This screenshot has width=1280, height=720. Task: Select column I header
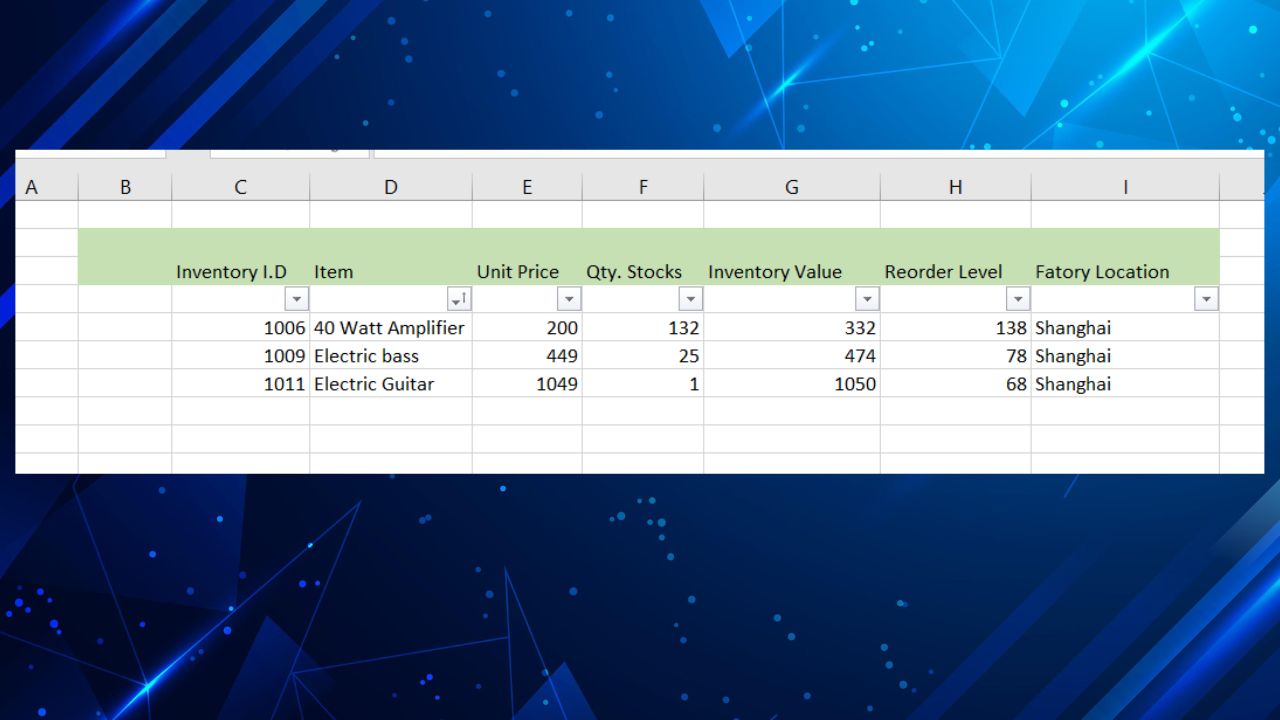1125,187
